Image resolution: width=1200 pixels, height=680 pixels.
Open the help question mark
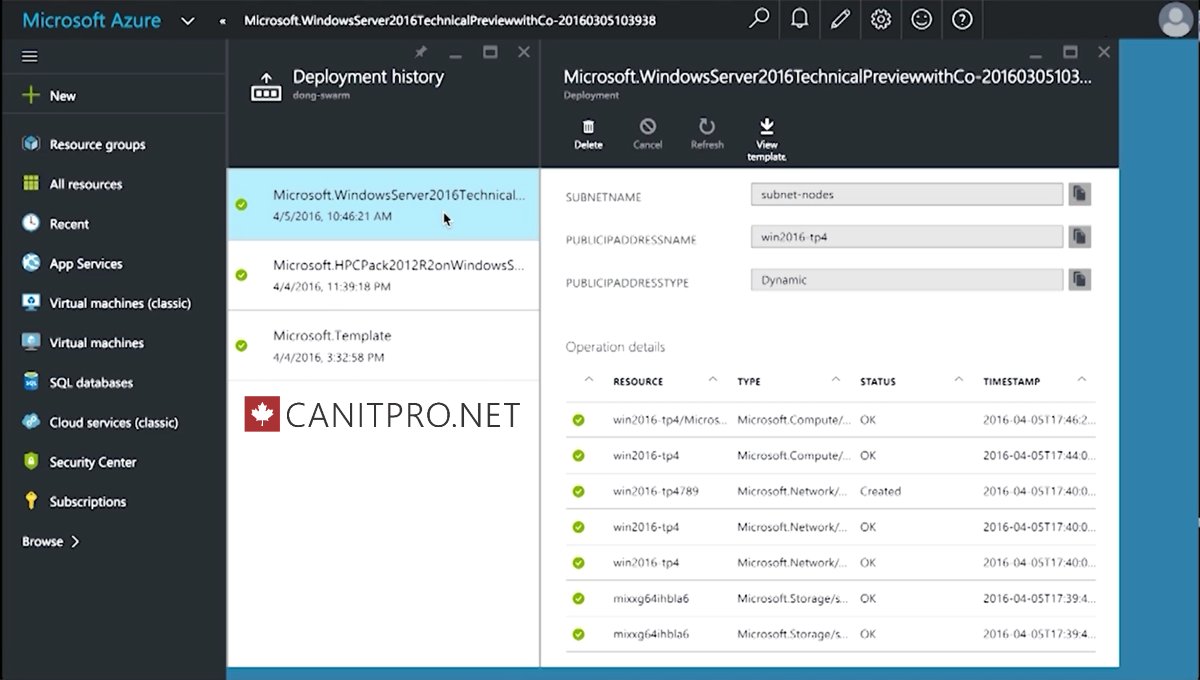[962, 19]
